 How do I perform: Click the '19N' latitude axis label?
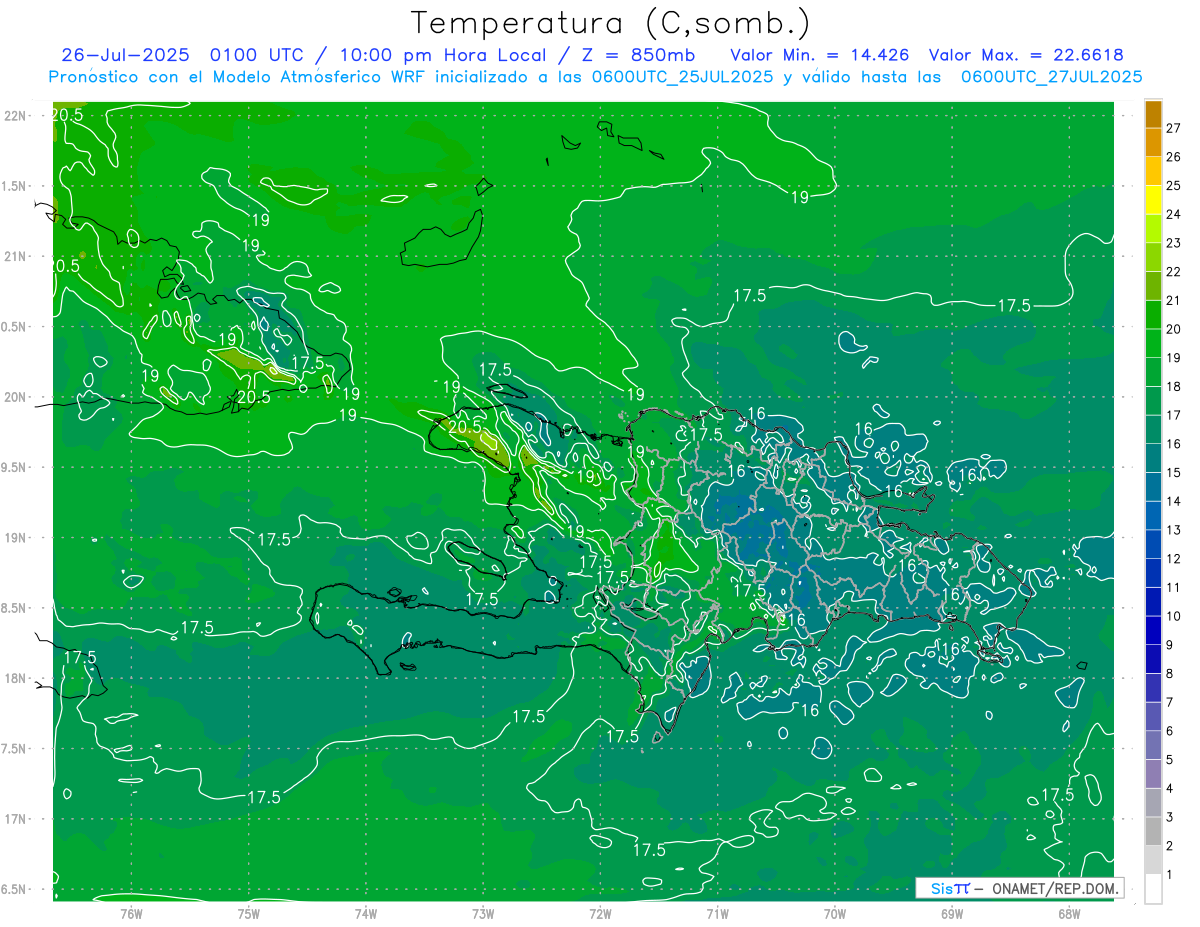click(x=14, y=537)
